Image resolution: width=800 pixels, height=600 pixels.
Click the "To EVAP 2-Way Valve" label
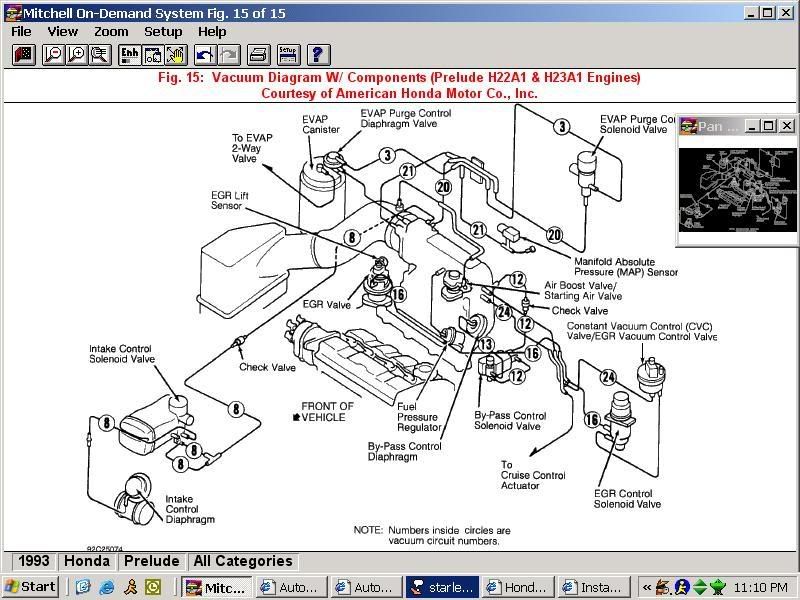coord(252,148)
